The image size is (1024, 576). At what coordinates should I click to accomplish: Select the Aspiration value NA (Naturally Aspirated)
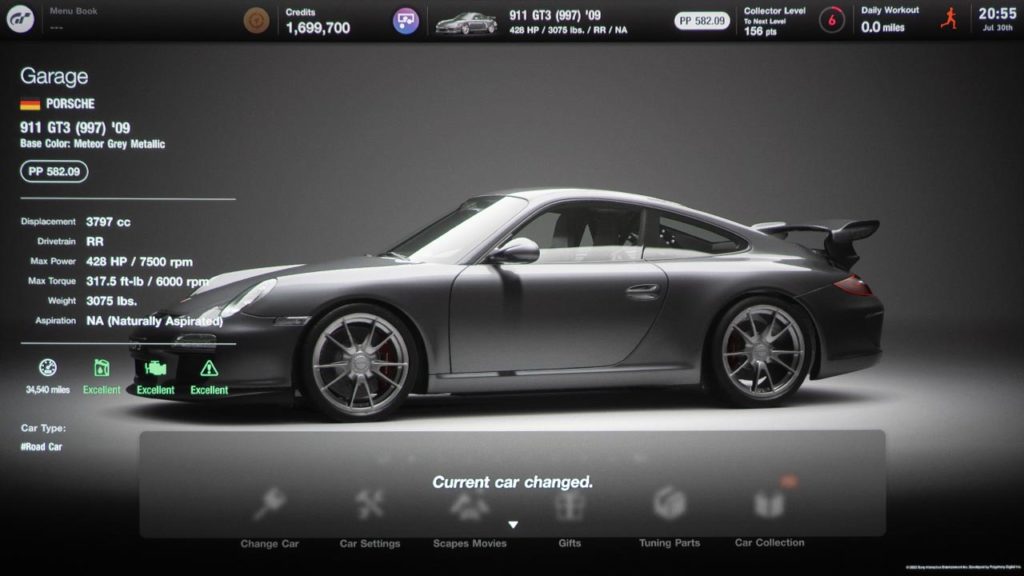154,321
